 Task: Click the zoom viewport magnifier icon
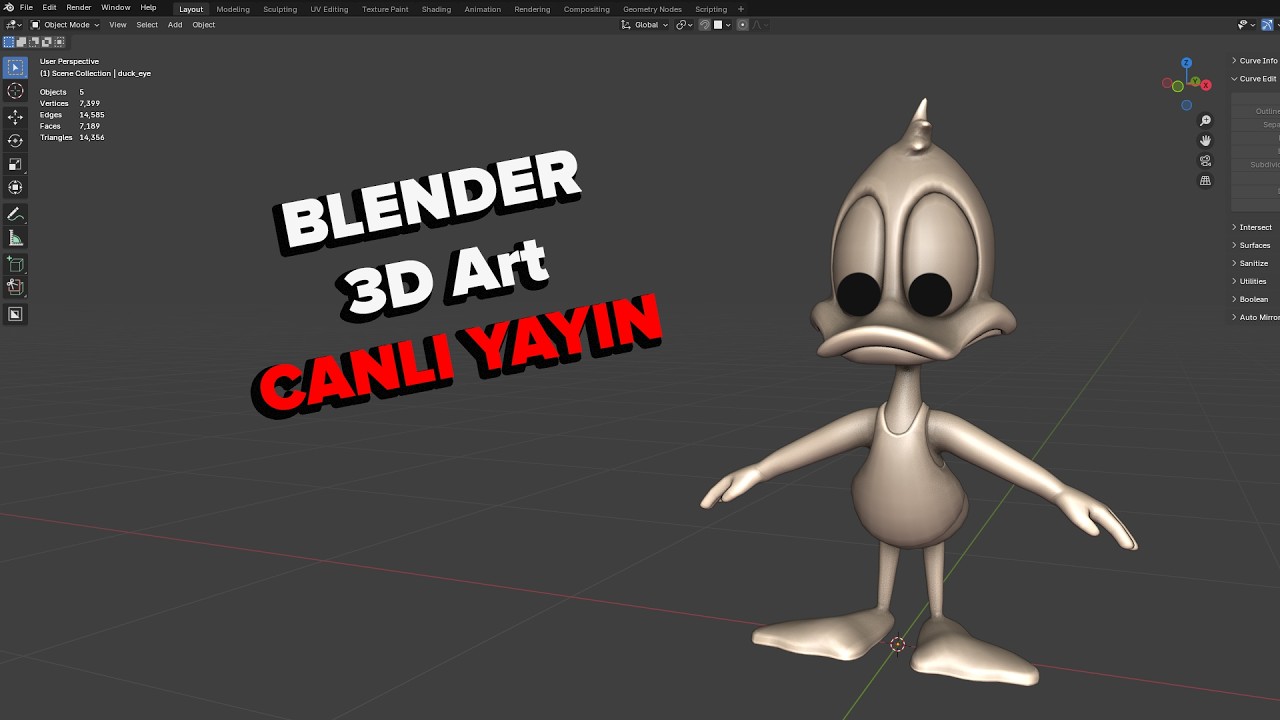[x=1205, y=121]
